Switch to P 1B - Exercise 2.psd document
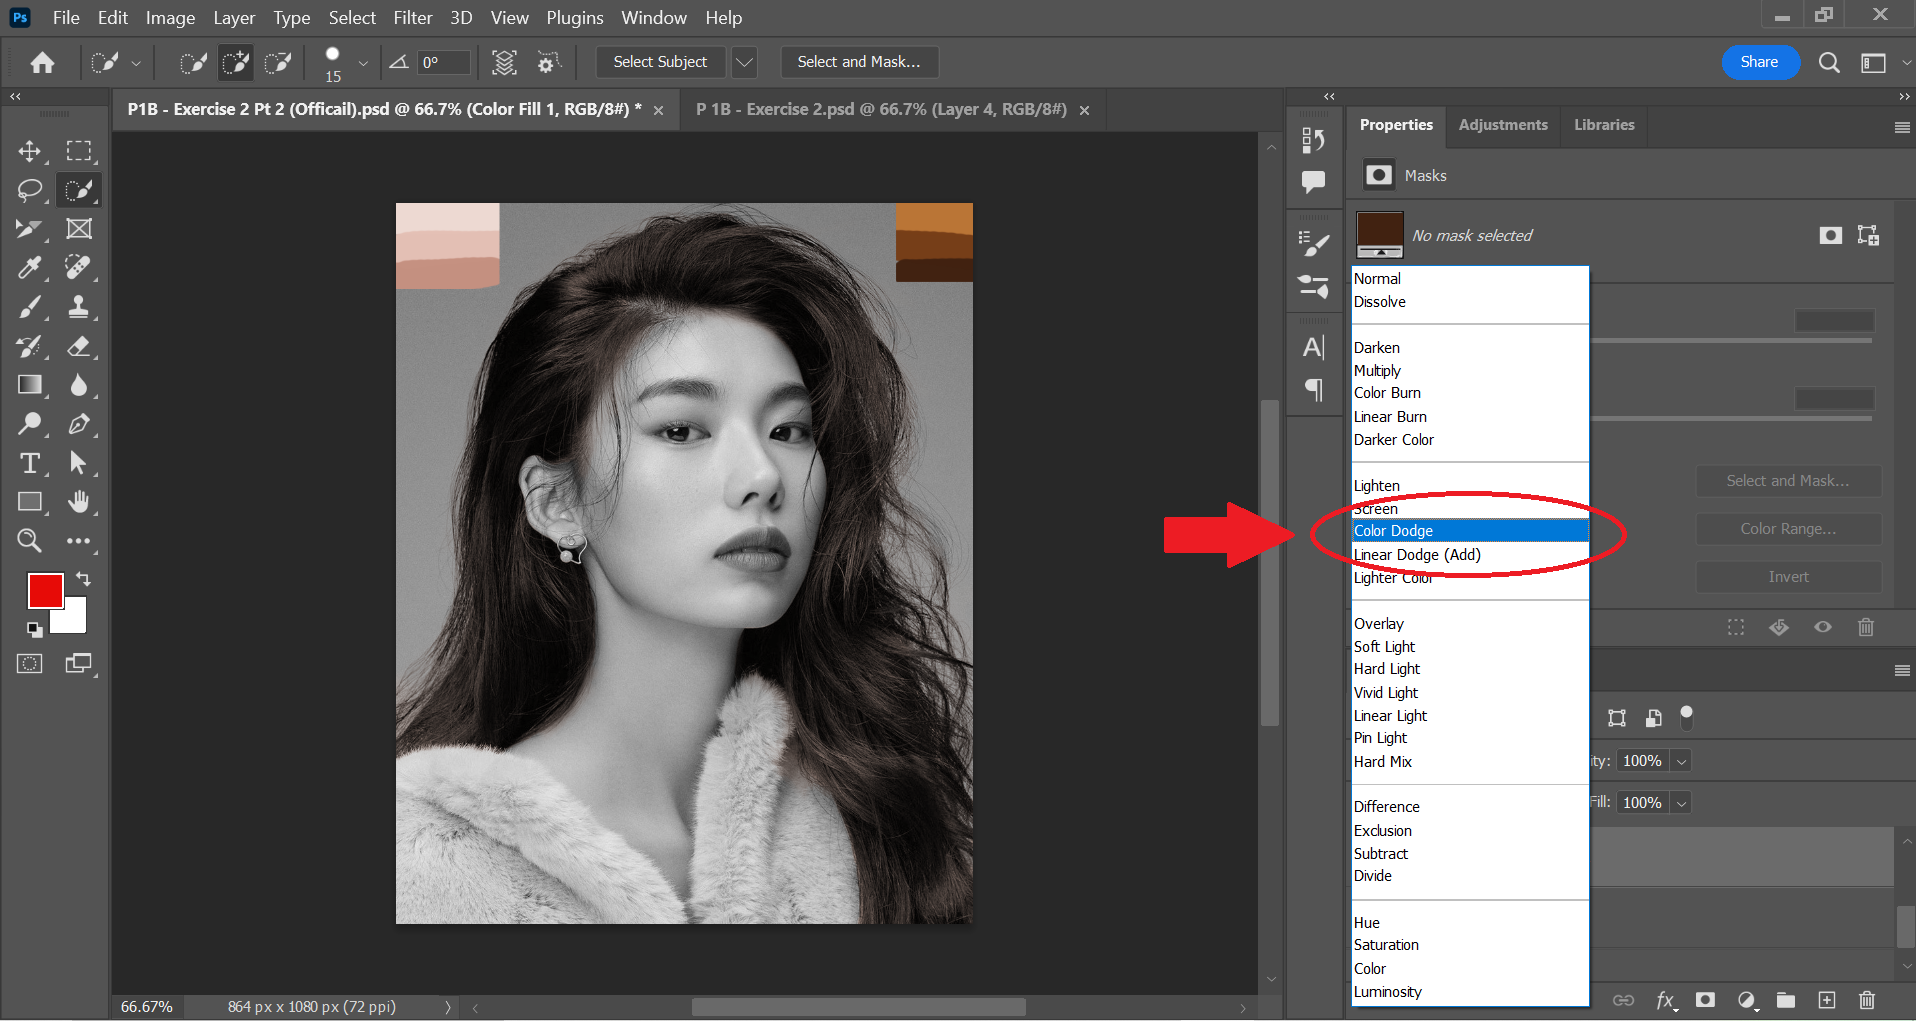 [x=881, y=109]
